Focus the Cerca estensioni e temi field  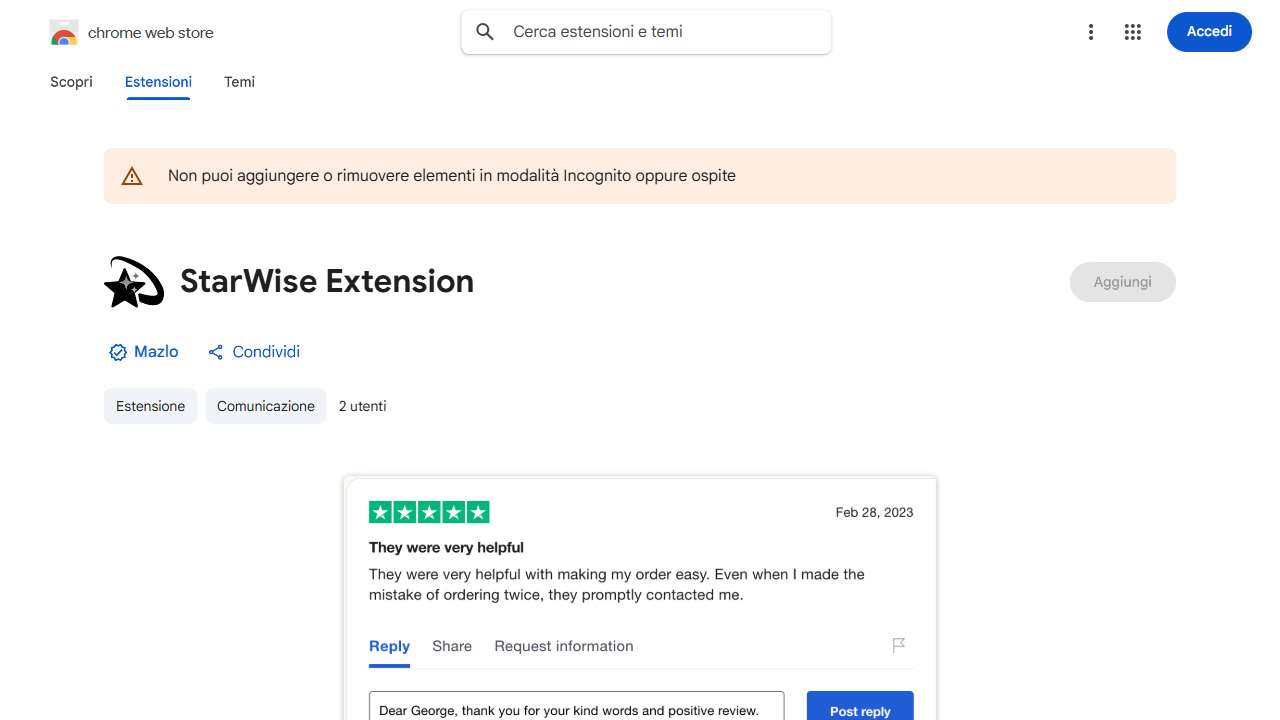[x=660, y=32]
